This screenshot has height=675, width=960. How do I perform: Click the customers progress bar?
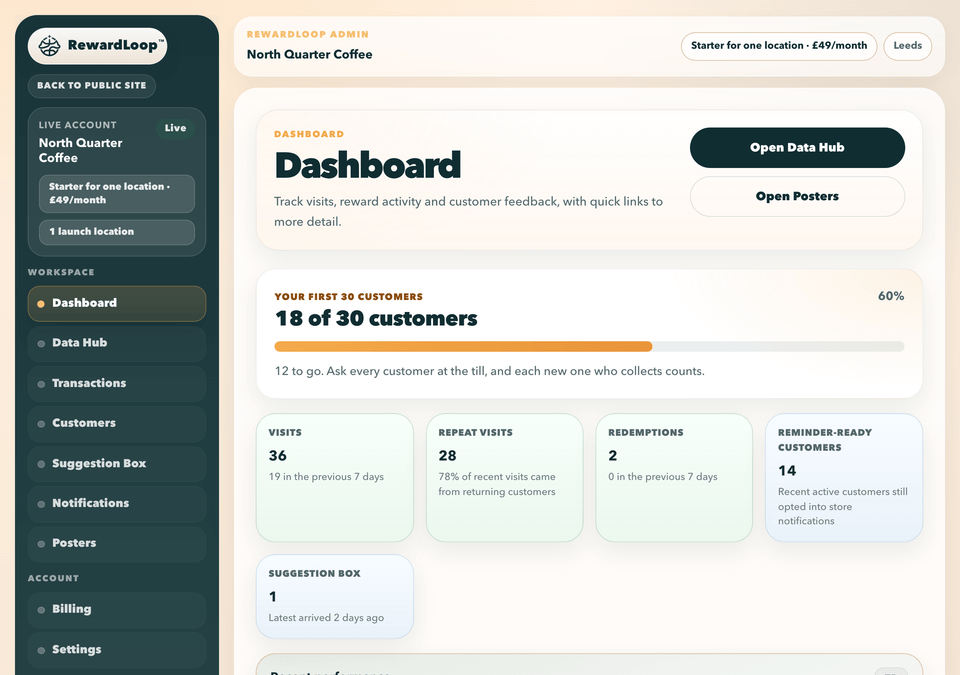coord(589,347)
